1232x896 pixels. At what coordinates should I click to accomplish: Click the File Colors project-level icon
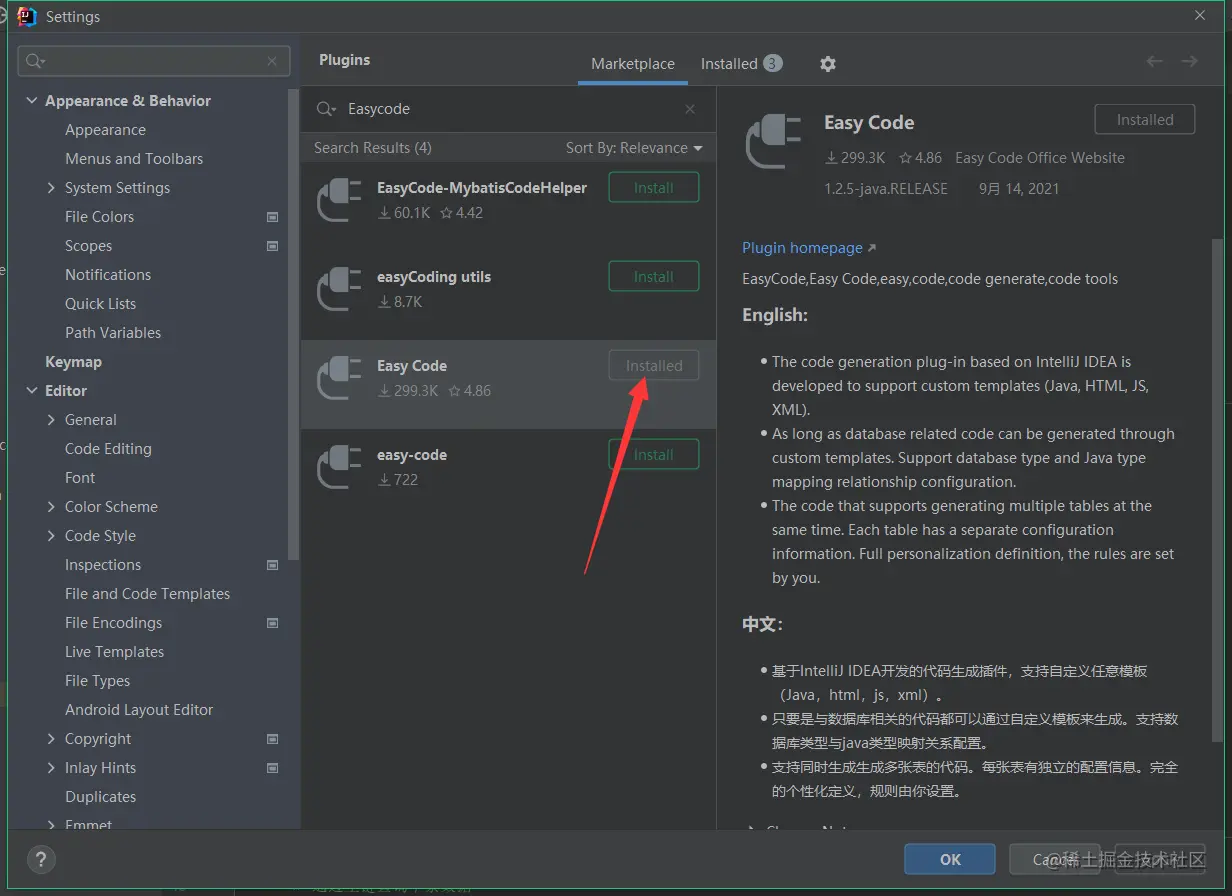tap(273, 217)
